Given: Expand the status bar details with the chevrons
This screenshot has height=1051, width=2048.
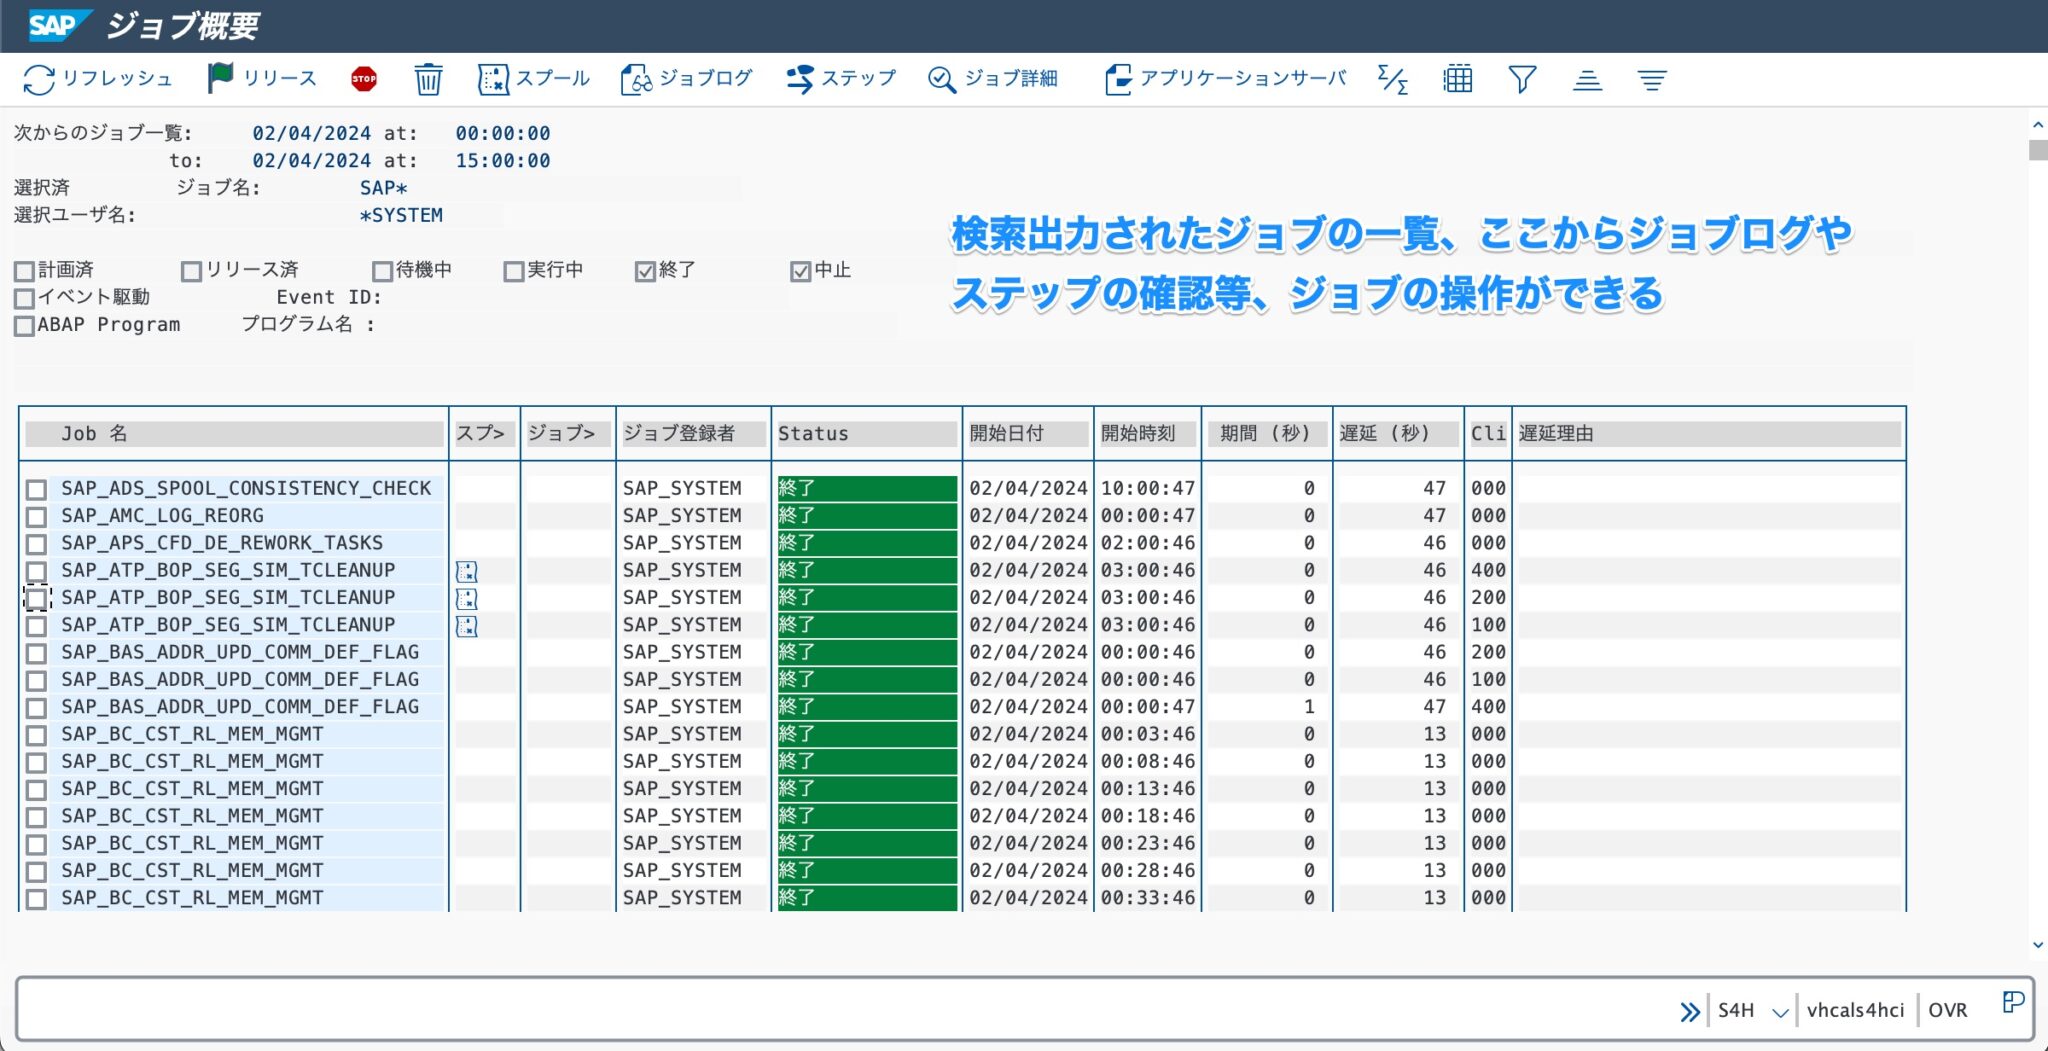Looking at the screenshot, I should 1692,1010.
